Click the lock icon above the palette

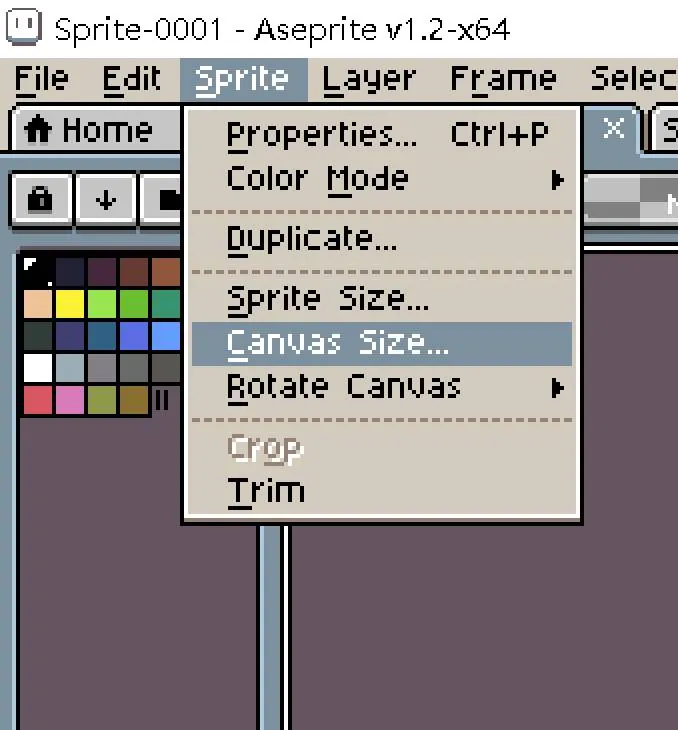point(40,200)
